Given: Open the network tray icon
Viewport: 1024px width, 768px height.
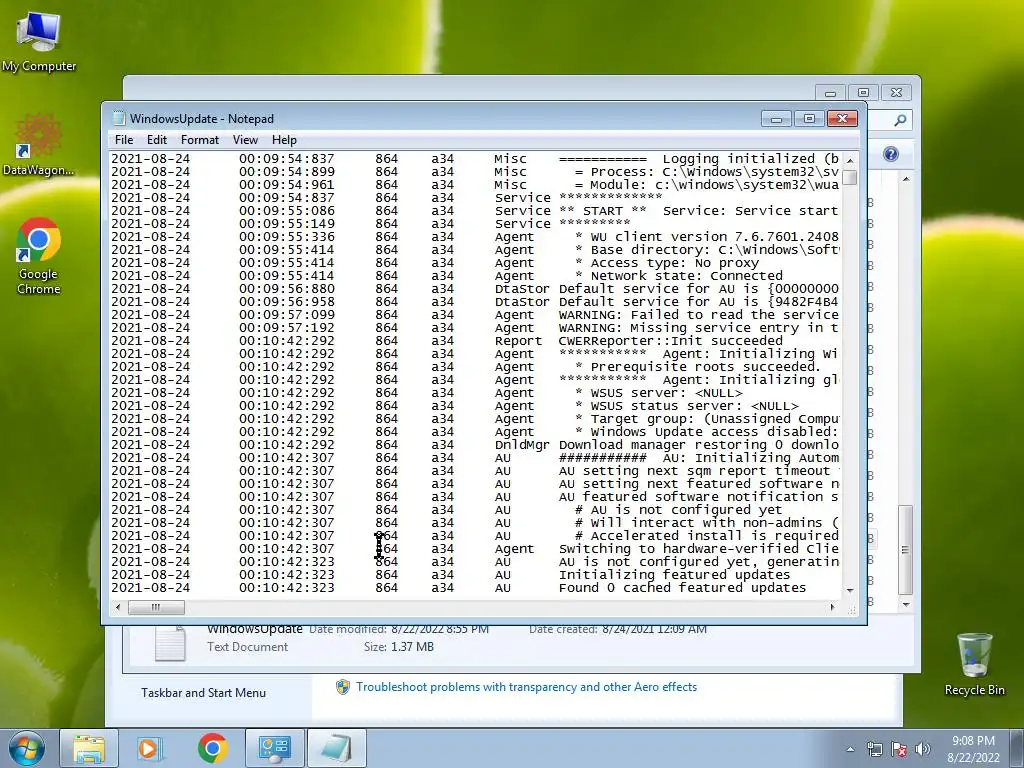Looking at the screenshot, I should (x=874, y=749).
